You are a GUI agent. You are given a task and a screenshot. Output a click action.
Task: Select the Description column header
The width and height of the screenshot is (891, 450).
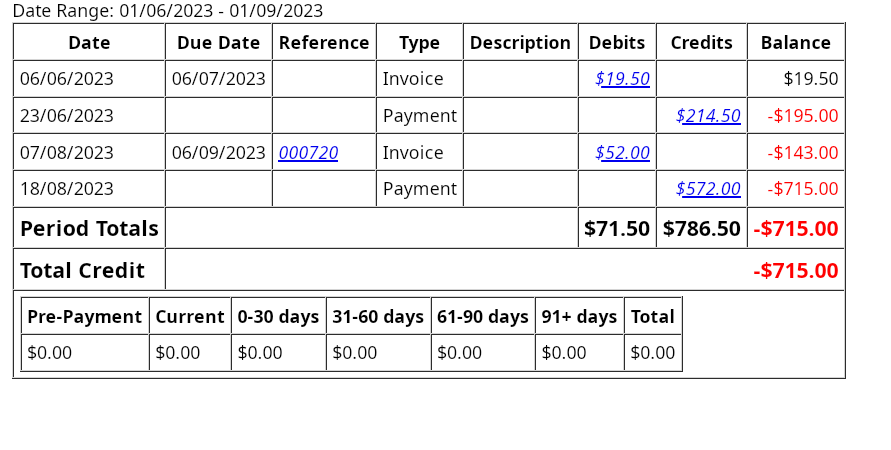pyautogui.click(x=520, y=43)
